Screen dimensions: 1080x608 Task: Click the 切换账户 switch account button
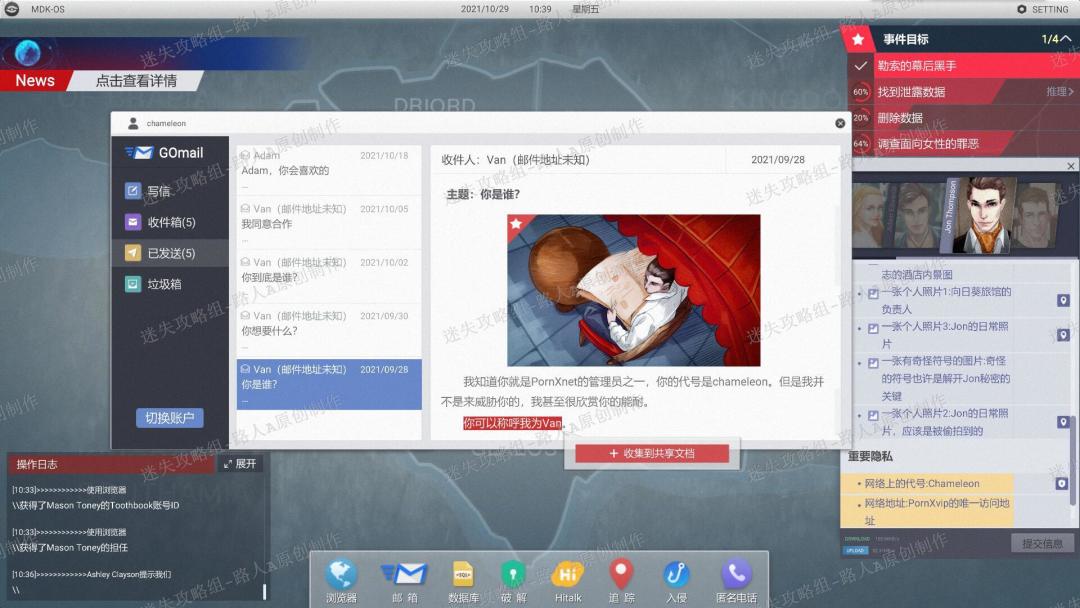169,418
